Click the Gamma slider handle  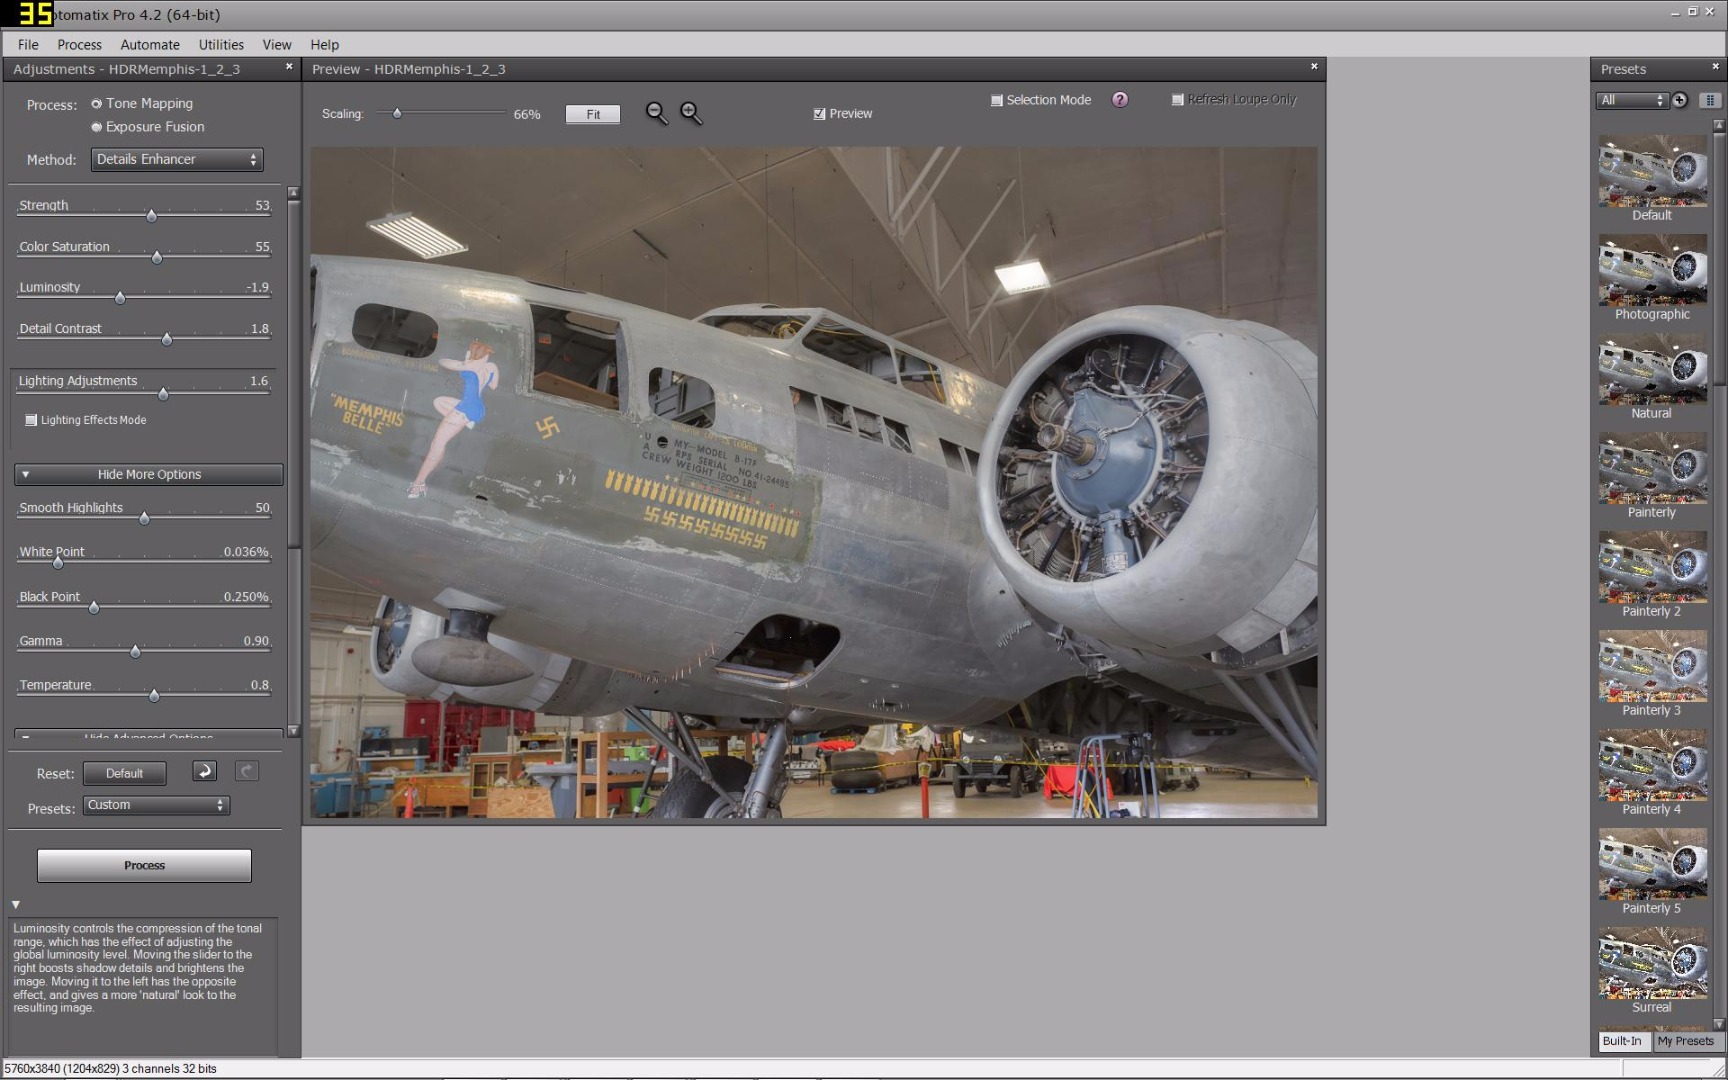click(x=135, y=652)
